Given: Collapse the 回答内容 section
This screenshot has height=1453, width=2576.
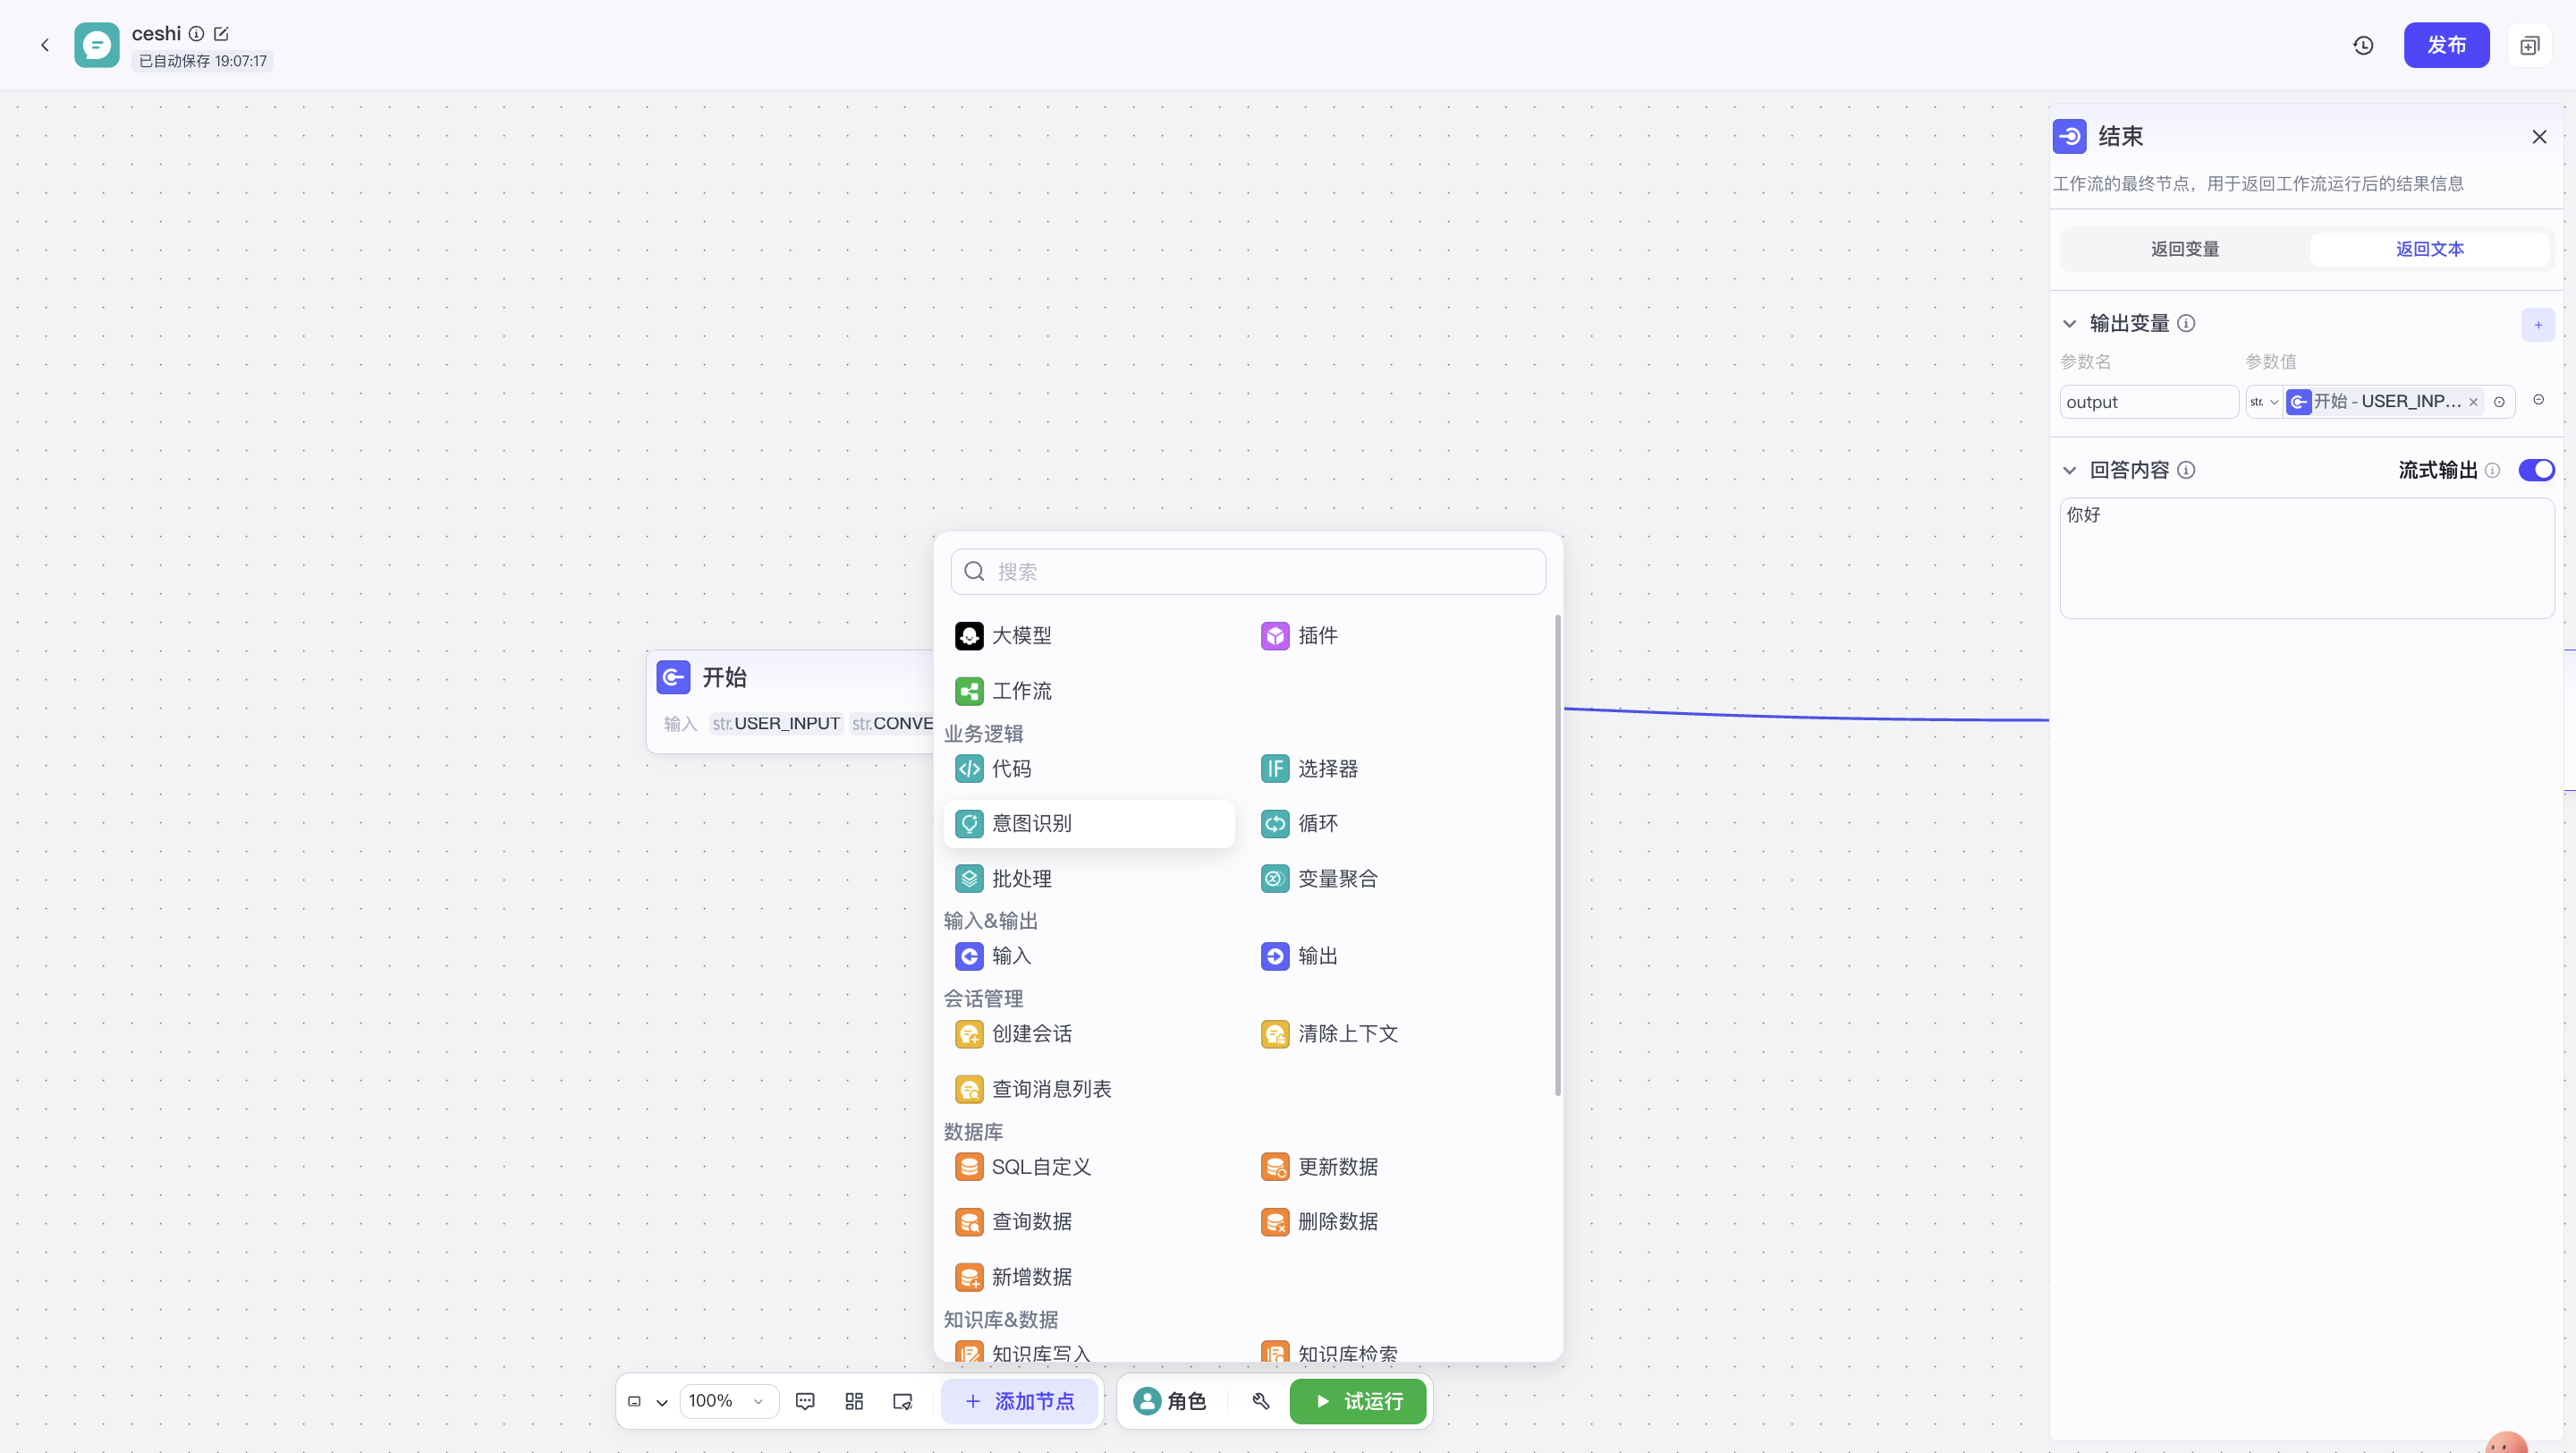Looking at the screenshot, I should [2069, 470].
